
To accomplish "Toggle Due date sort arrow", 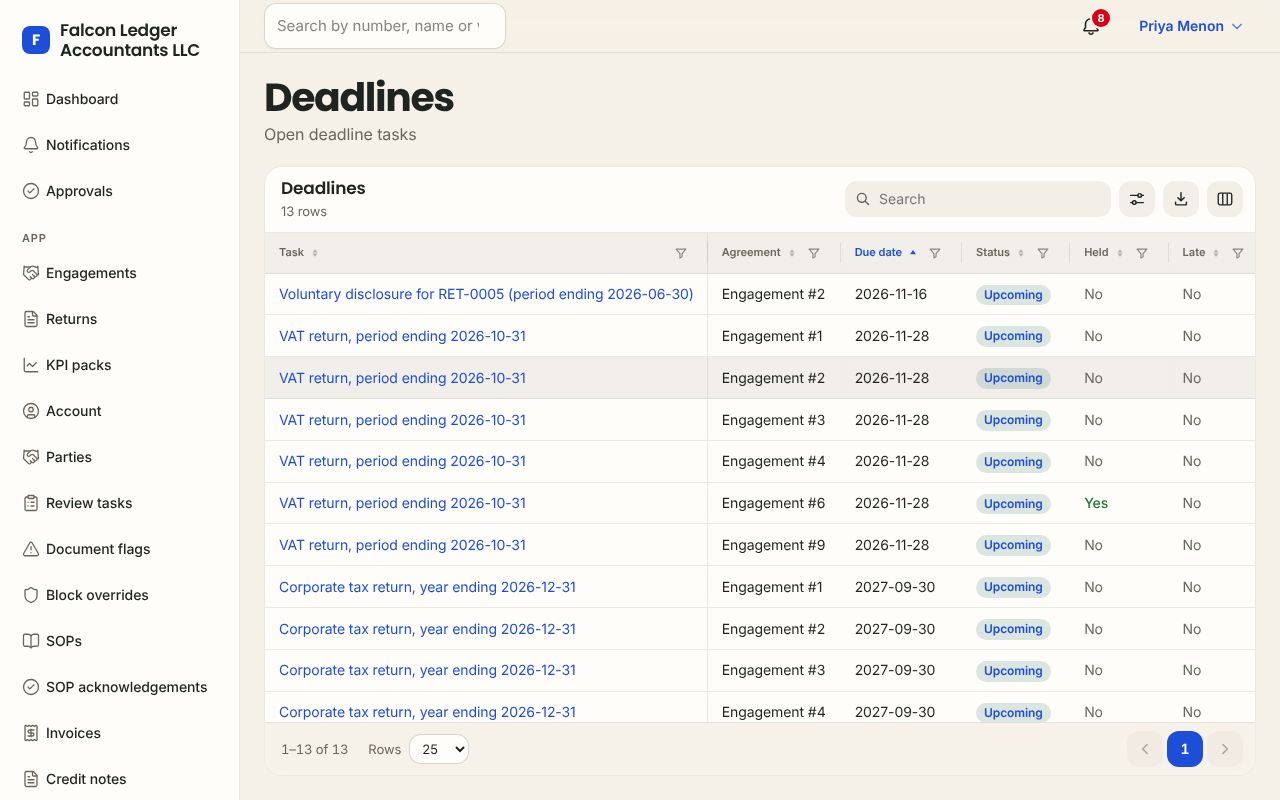I will [913, 253].
